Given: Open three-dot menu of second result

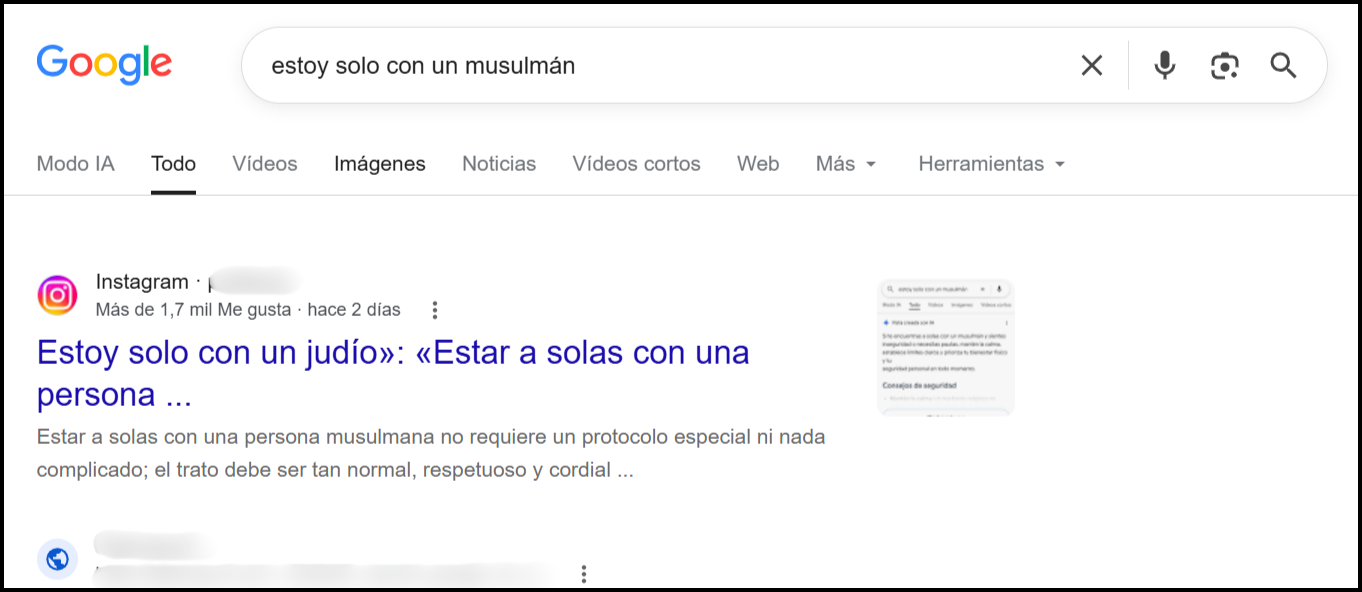Looking at the screenshot, I should (x=584, y=574).
